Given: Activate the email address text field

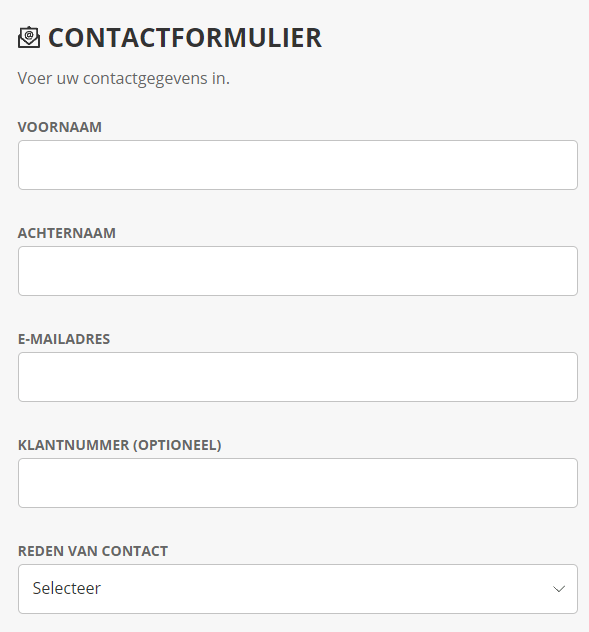Looking at the screenshot, I should tap(298, 377).
